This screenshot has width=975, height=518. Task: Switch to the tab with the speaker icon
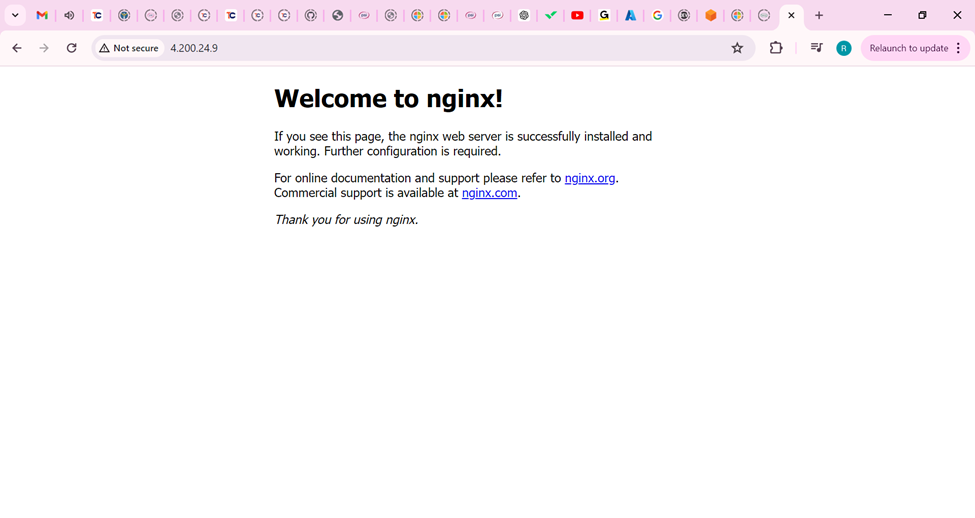coord(69,16)
